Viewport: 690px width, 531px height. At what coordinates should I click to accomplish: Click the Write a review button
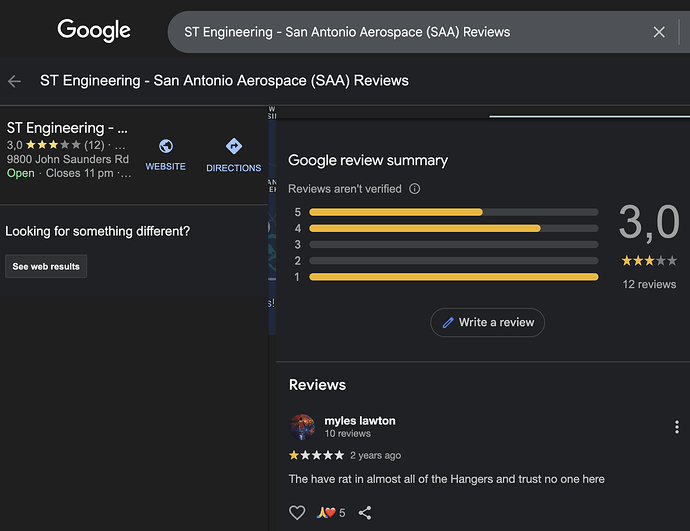[488, 322]
